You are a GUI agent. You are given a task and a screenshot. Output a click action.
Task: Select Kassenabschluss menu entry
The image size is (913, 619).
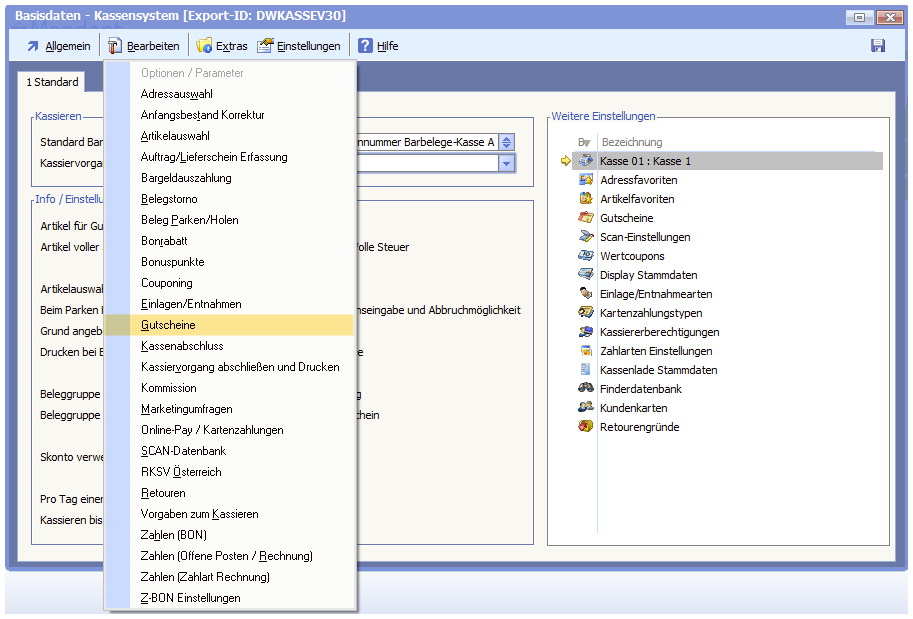(182, 346)
